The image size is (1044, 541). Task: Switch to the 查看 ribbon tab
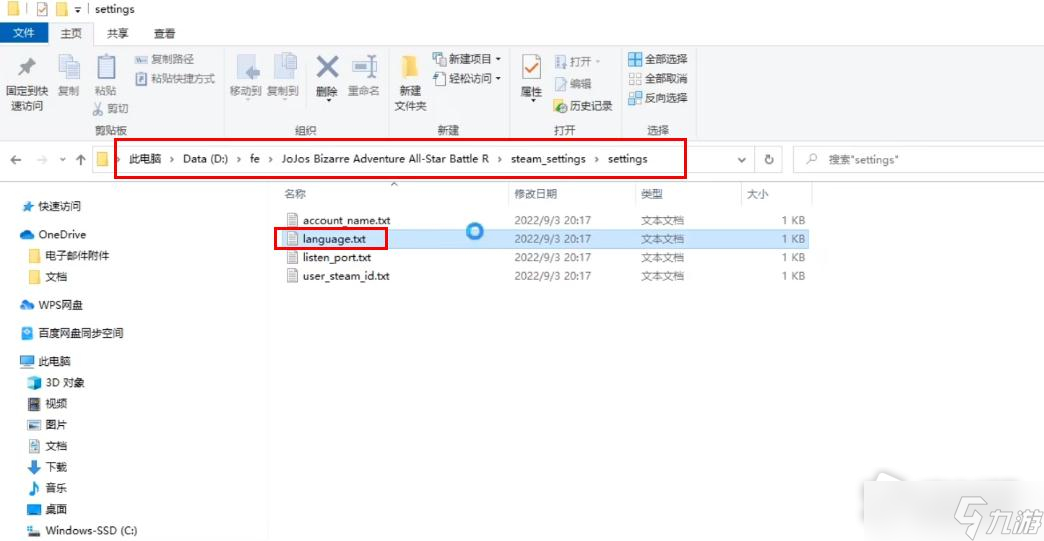coord(165,34)
